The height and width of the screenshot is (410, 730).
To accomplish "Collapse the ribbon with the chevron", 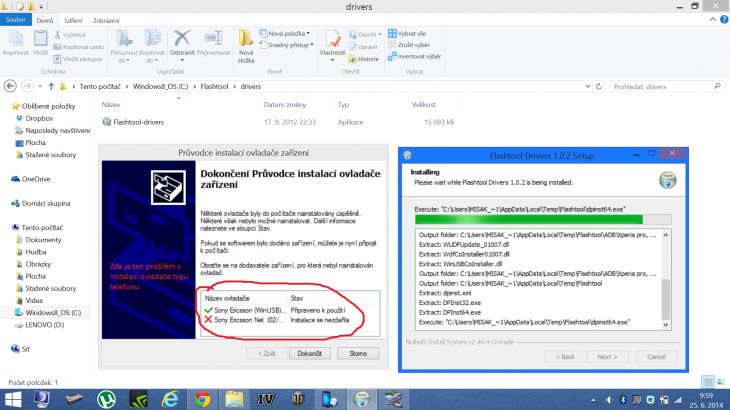I will (x=712, y=20).
